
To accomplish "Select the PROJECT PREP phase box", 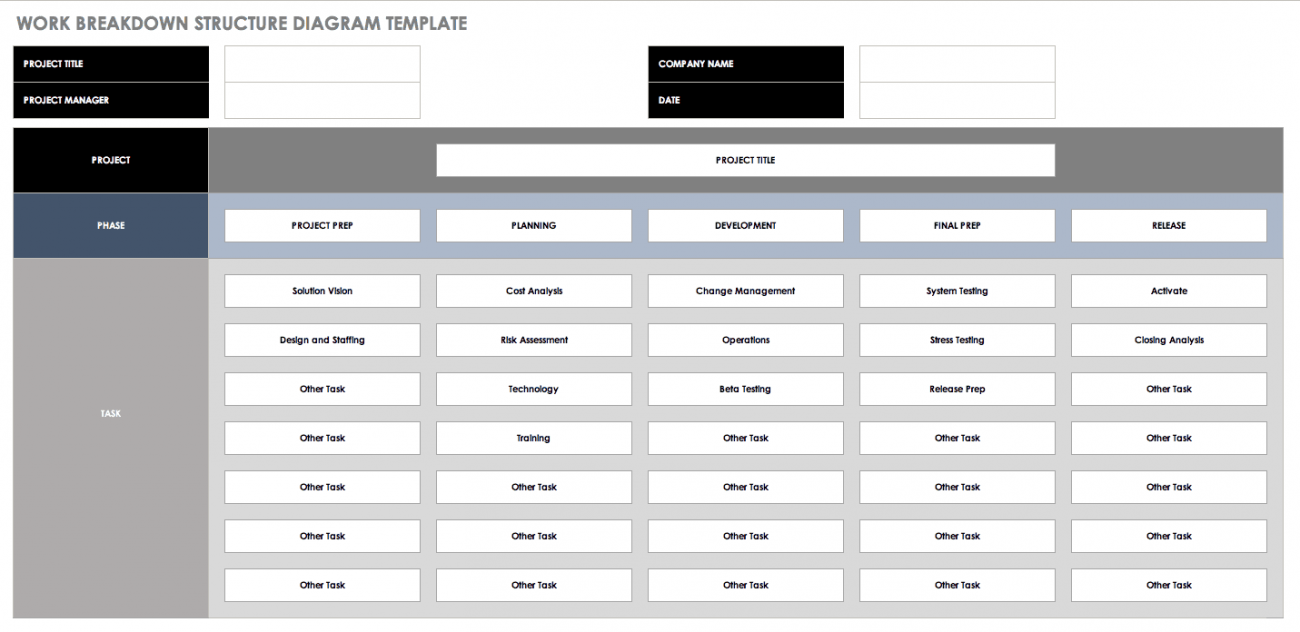I will tap(322, 225).
